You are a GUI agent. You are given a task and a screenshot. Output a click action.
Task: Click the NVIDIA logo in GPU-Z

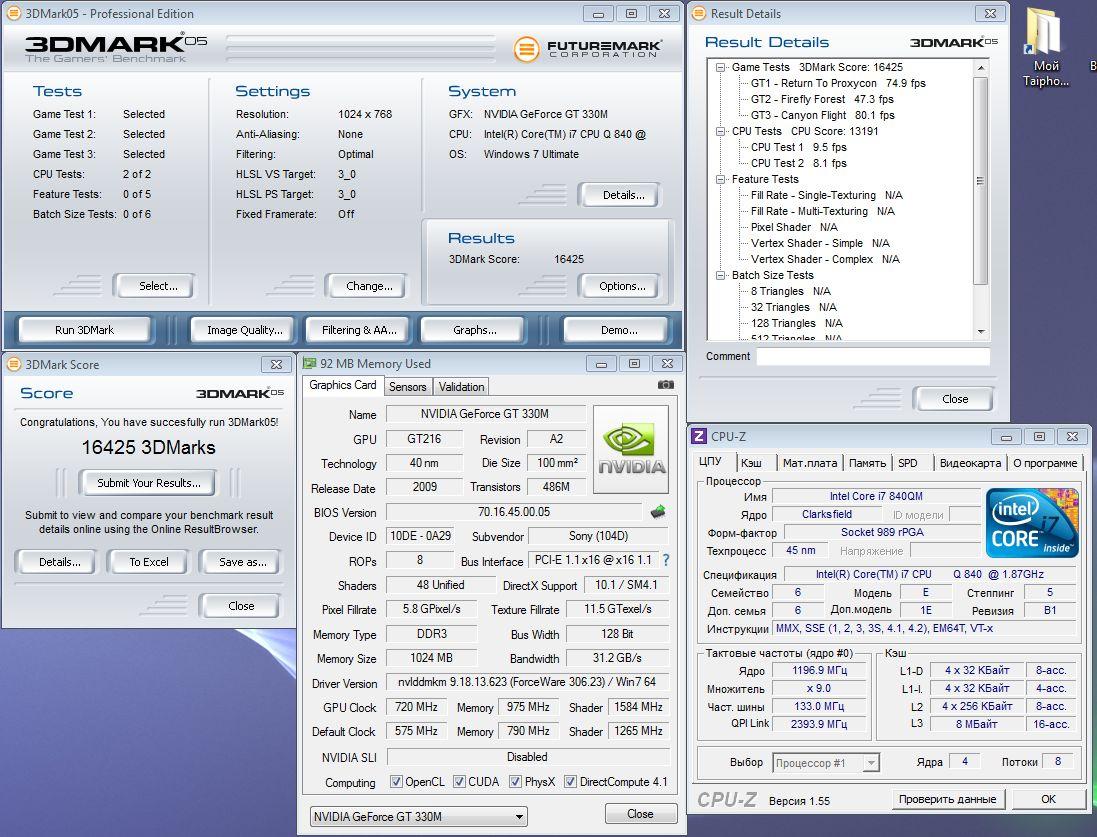[x=631, y=449]
